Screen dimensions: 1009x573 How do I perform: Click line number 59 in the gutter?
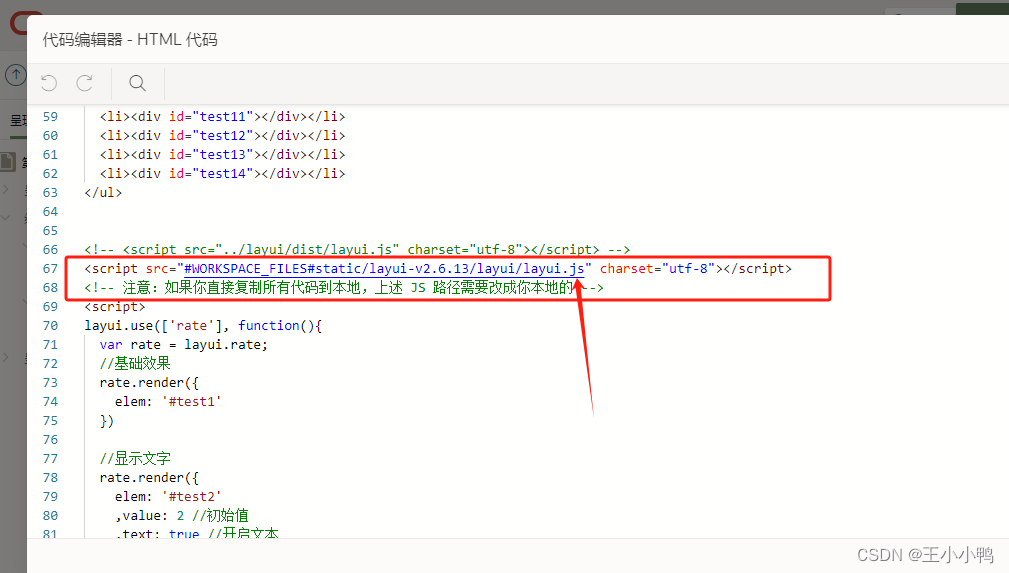point(50,117)
